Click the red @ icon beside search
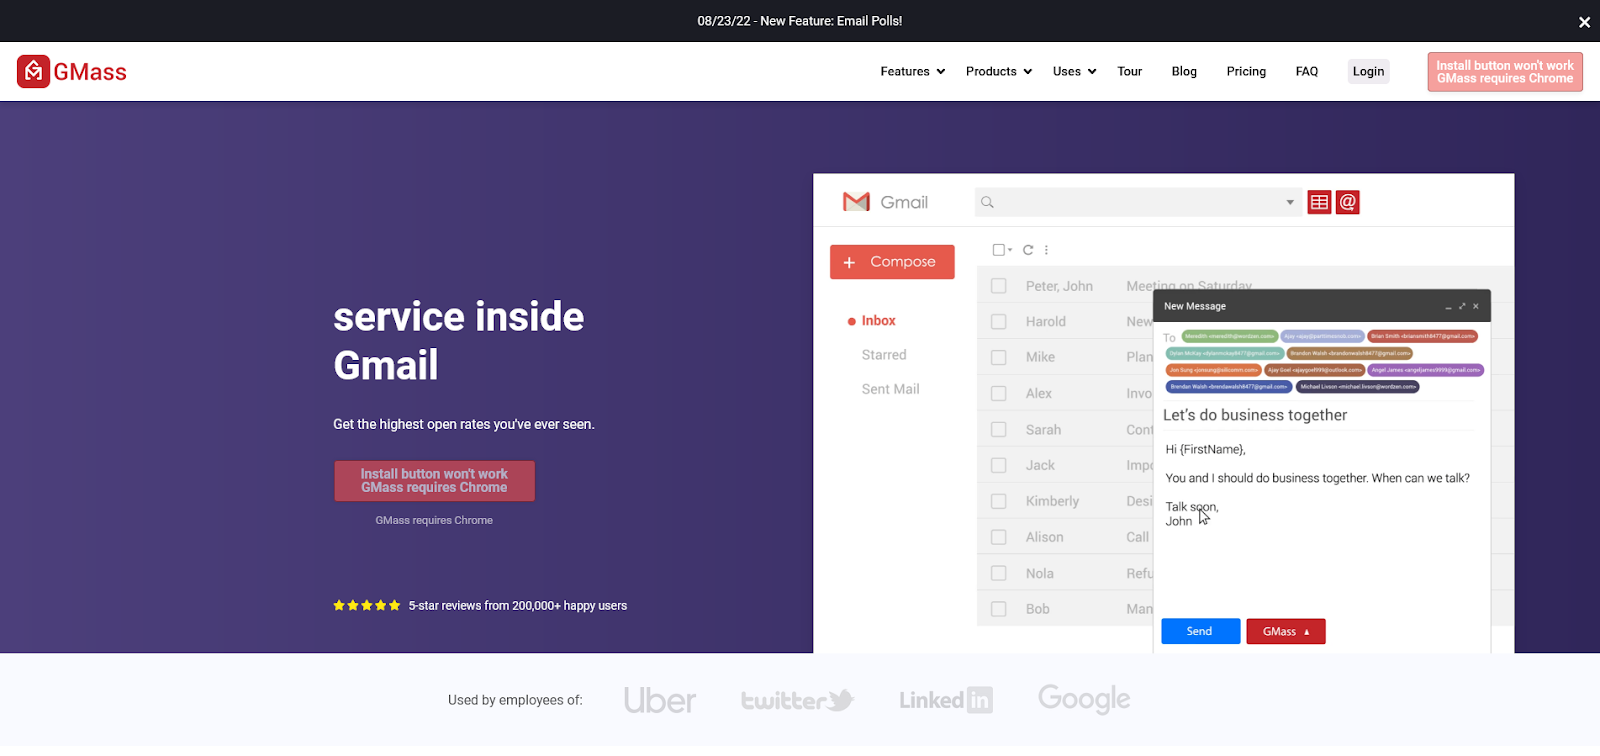 1348,202
